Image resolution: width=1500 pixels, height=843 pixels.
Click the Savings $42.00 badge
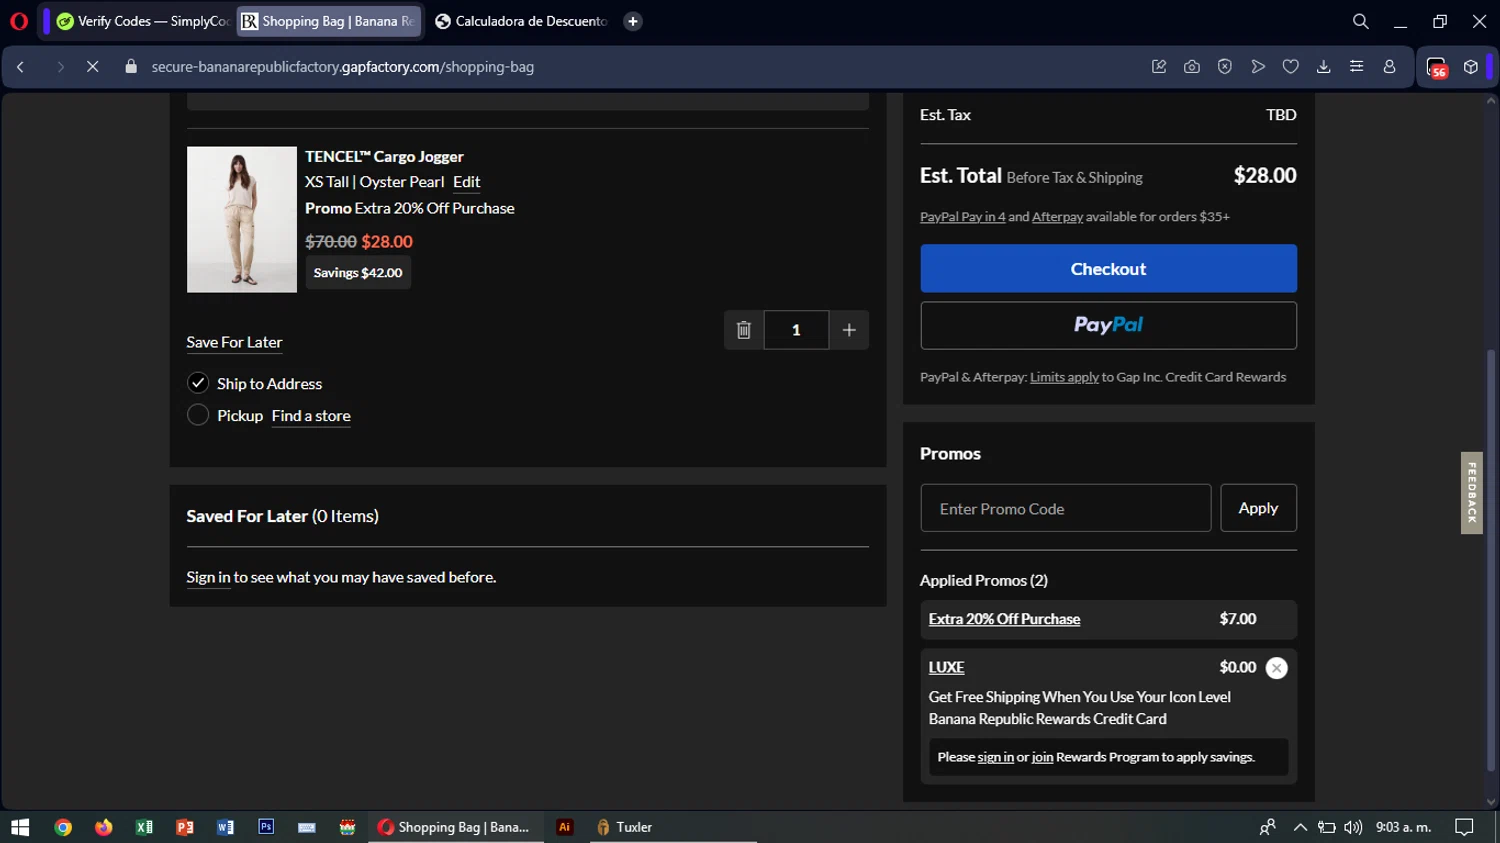tap(358, 273)
